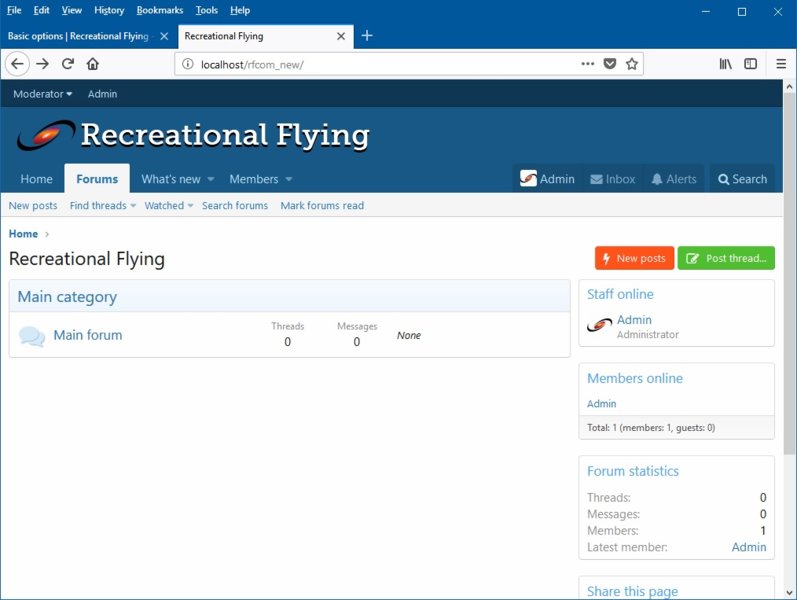Open the History menu
The width and height of the screenshot is (797, 600).
109,10
